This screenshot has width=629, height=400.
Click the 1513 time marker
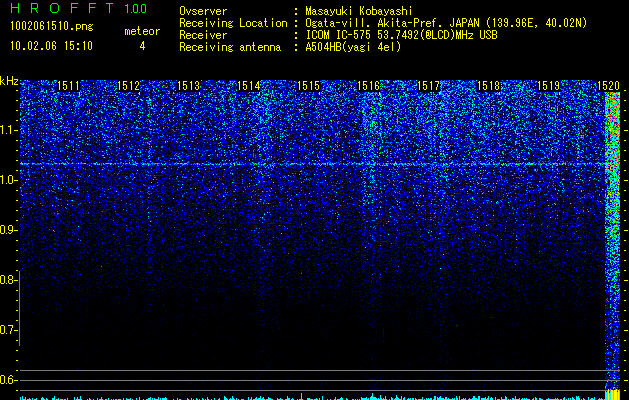click(188, 86)
